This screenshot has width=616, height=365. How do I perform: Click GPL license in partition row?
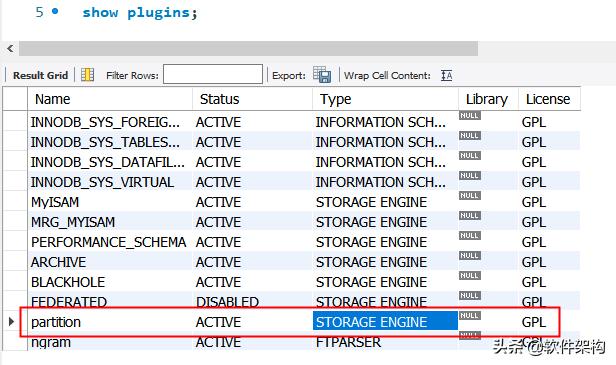(x=534, y=322)
